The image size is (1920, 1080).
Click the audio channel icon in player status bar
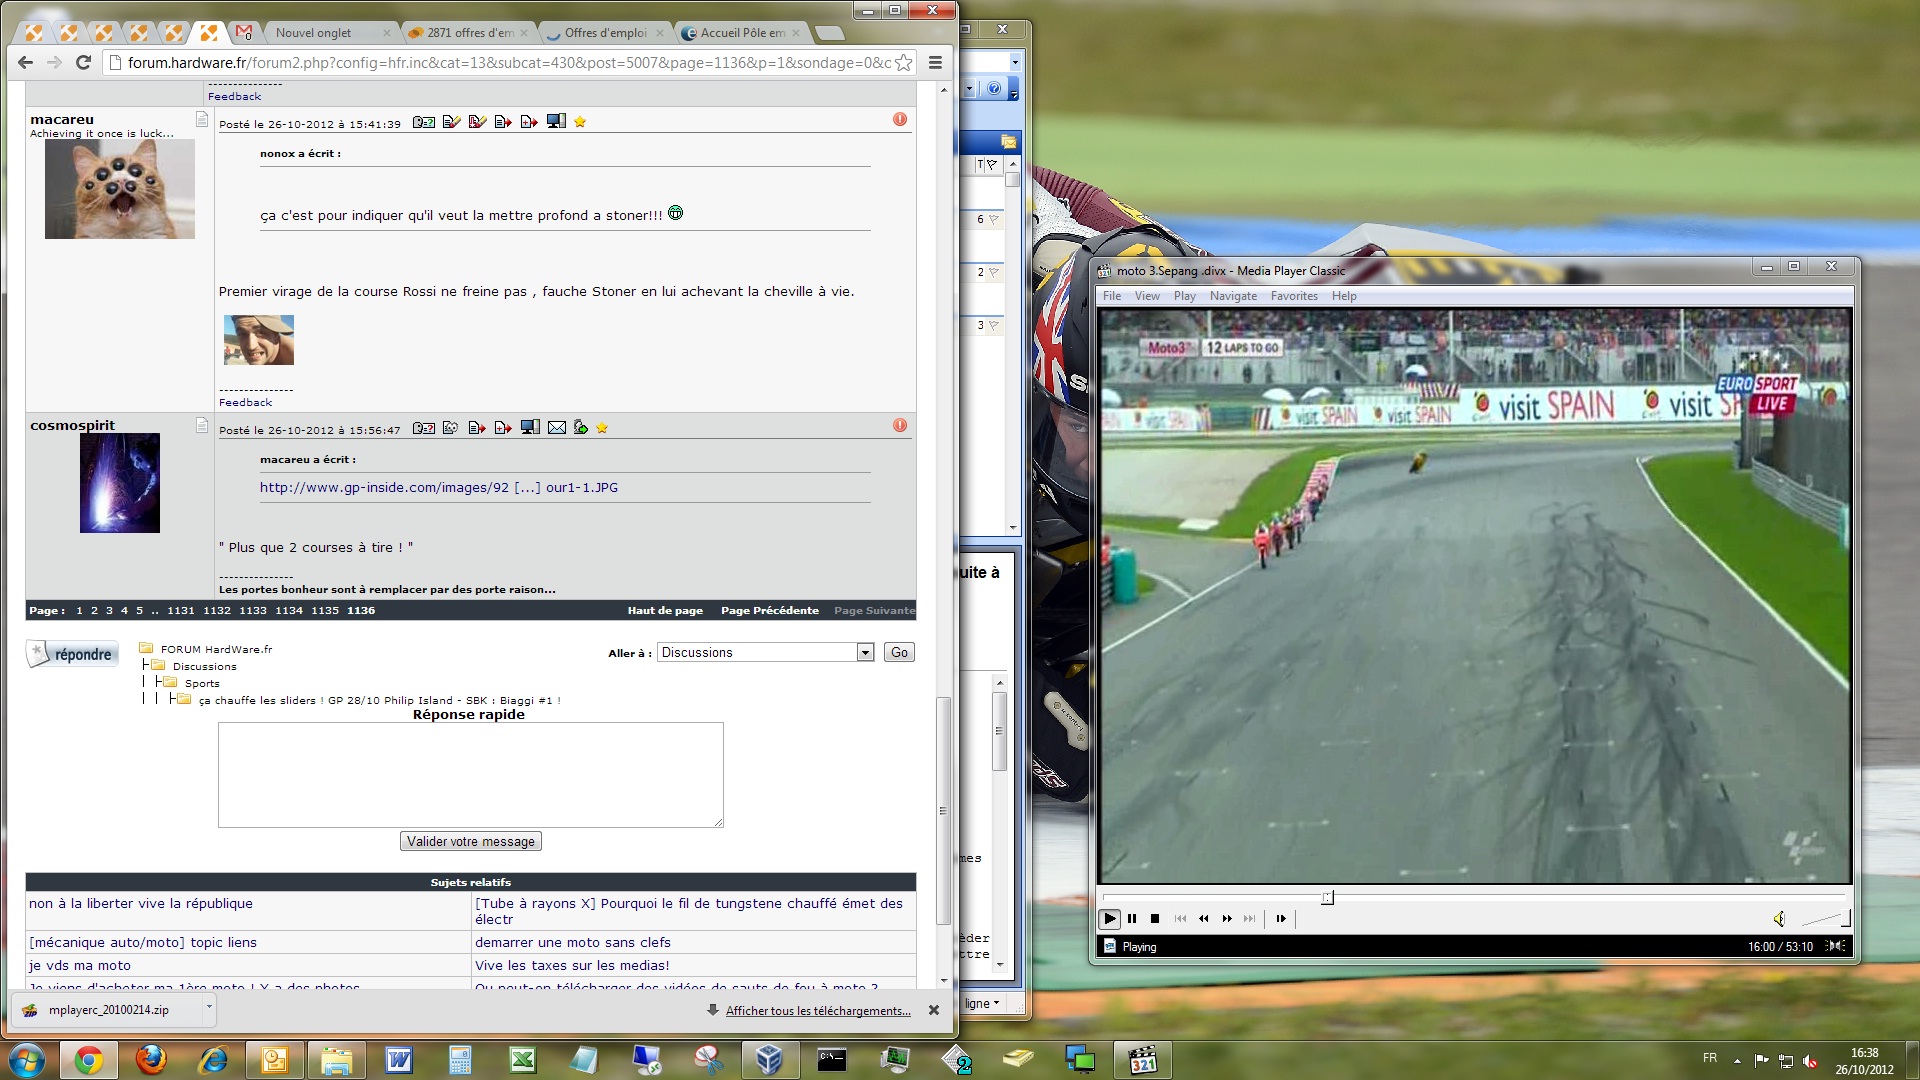(1837, 946)
